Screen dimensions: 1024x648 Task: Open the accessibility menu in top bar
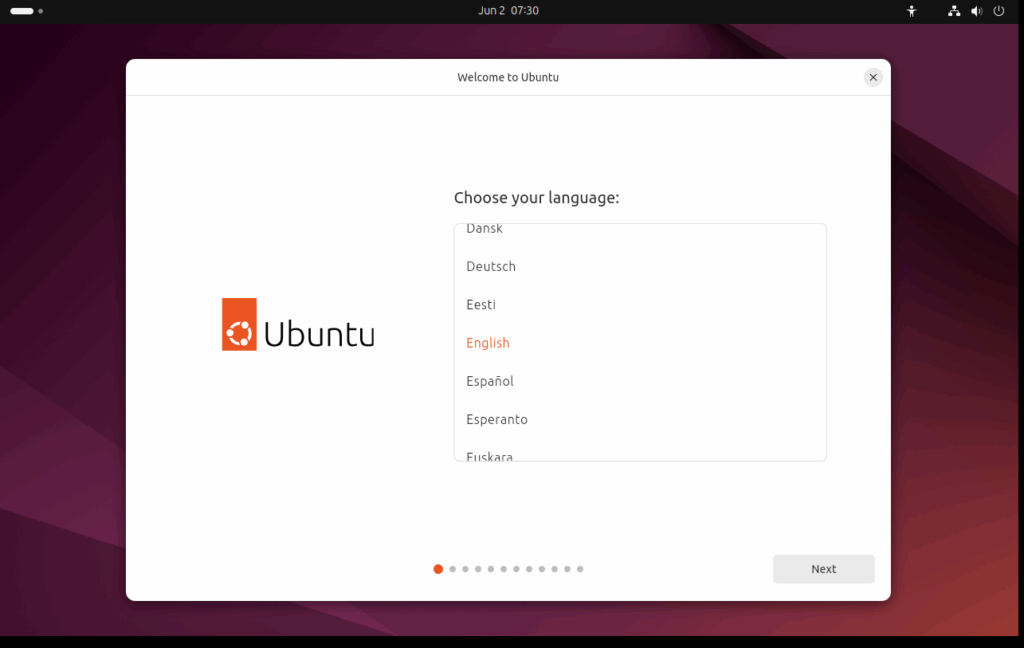[x=912, y=11]
